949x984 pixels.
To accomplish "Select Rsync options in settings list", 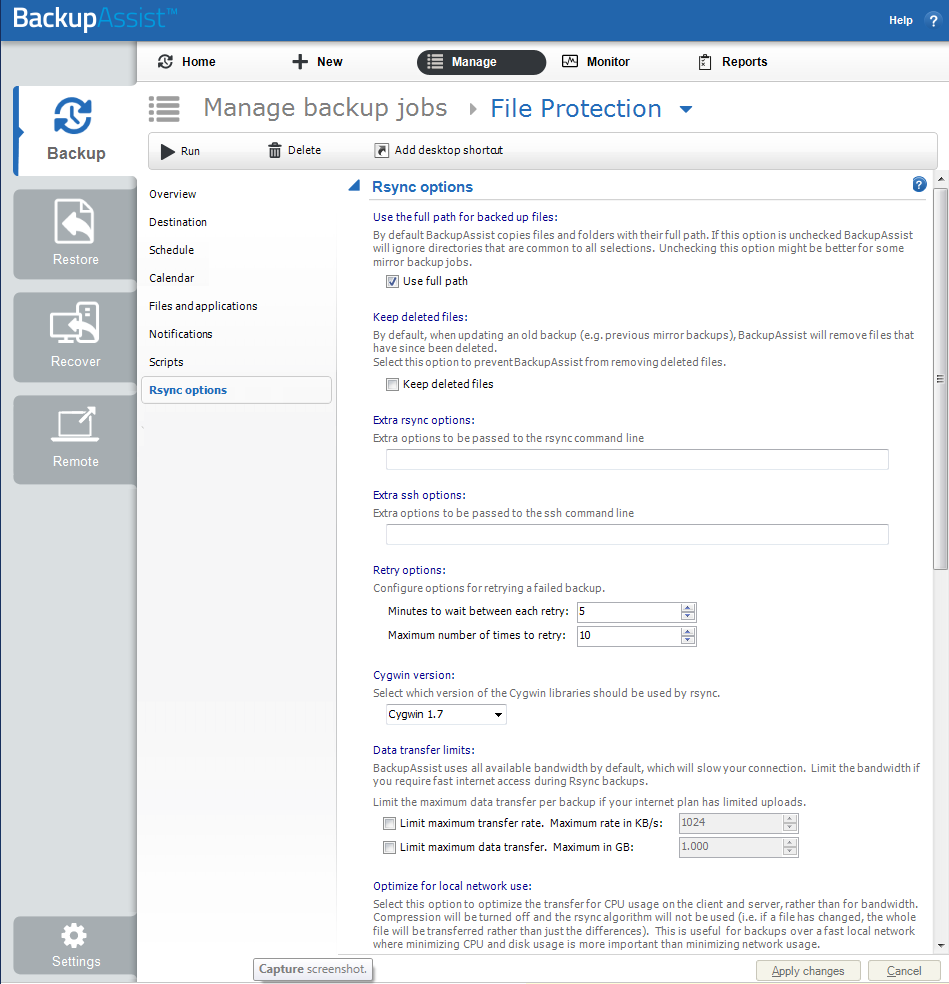I will pyautogui.click(x=236, y=390).
